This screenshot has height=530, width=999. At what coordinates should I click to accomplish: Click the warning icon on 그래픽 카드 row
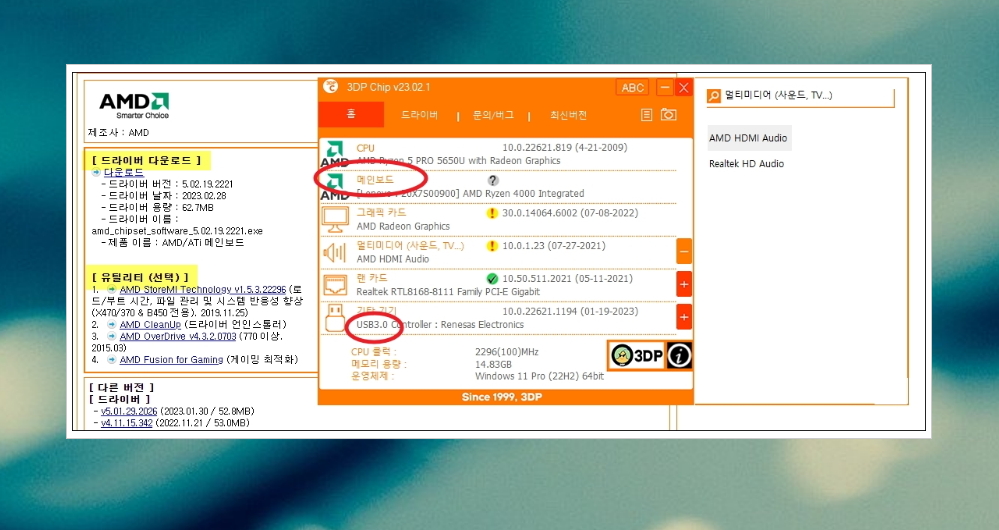[x=492, y=213]
